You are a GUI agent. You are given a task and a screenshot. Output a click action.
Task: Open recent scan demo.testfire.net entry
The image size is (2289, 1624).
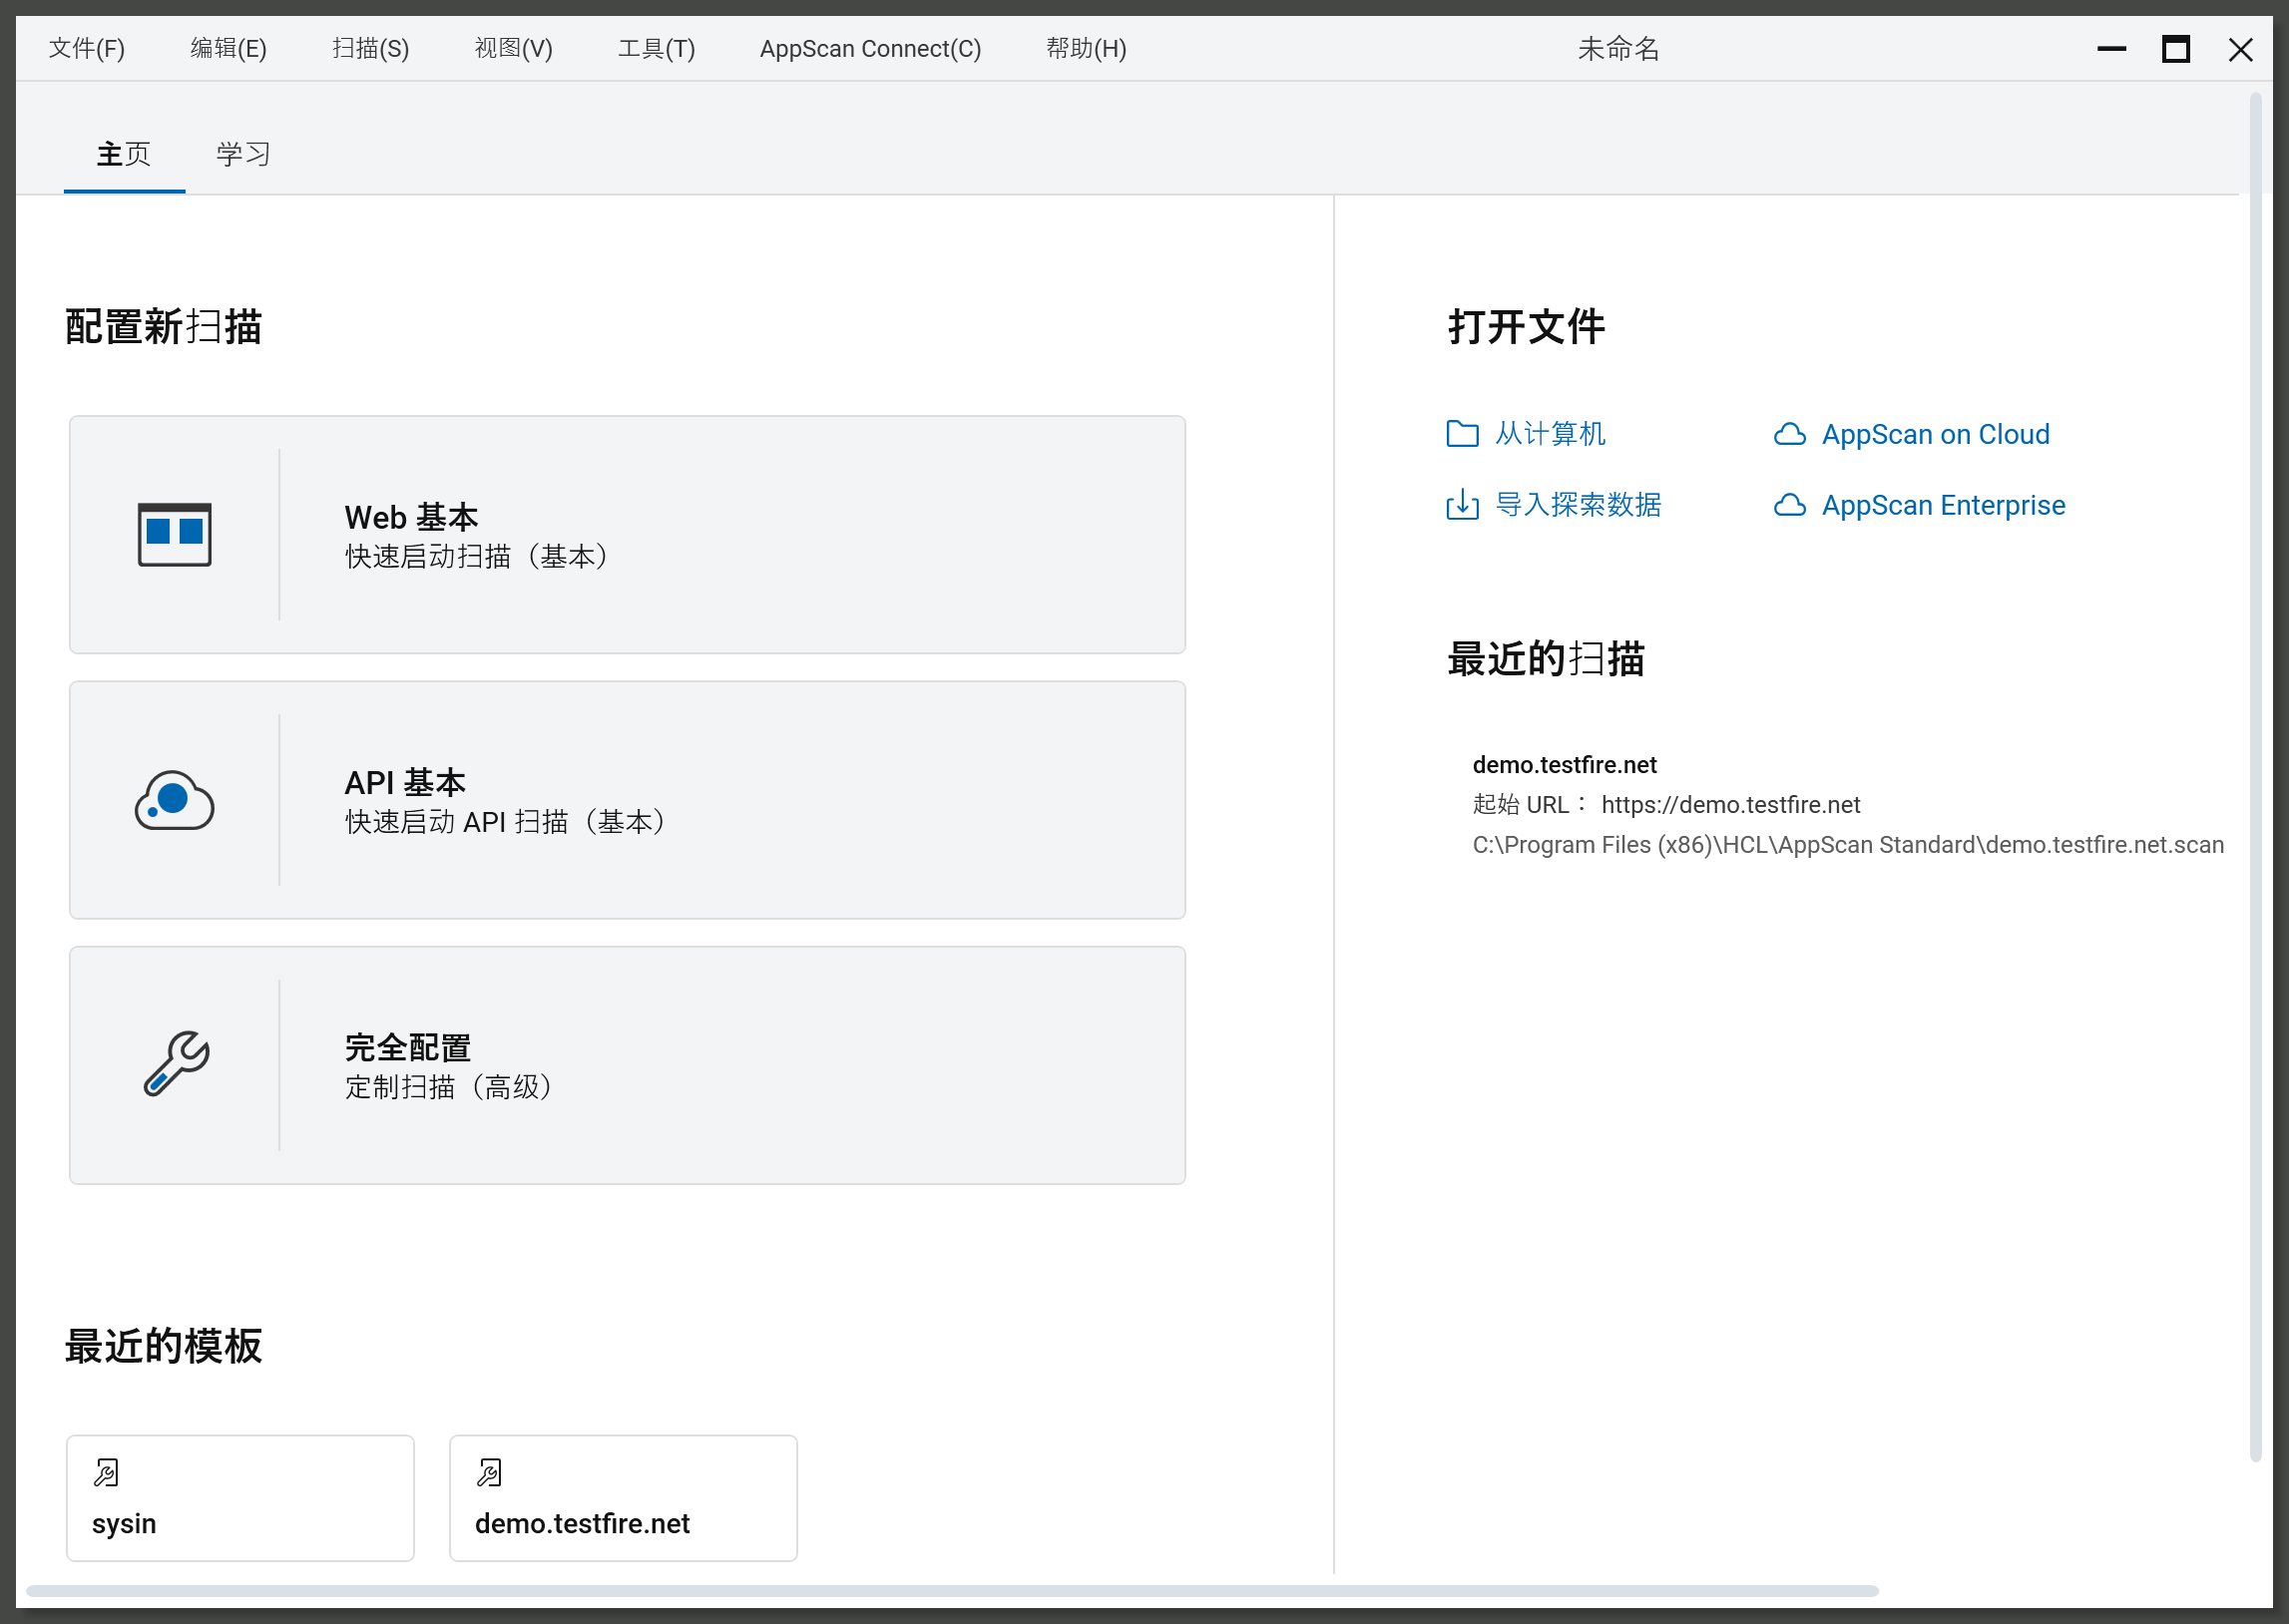pos(1564,765)
